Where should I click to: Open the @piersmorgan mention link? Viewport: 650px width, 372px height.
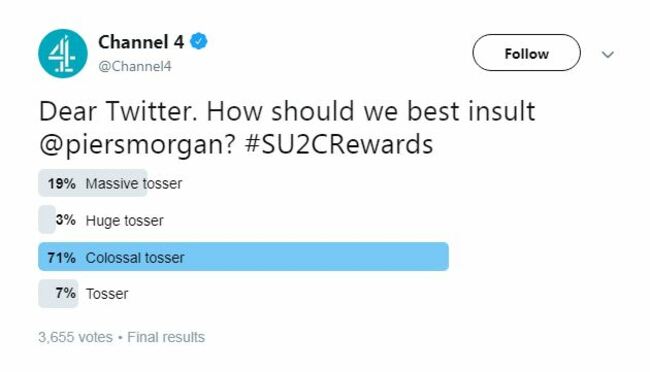click(x=138, y=145)
